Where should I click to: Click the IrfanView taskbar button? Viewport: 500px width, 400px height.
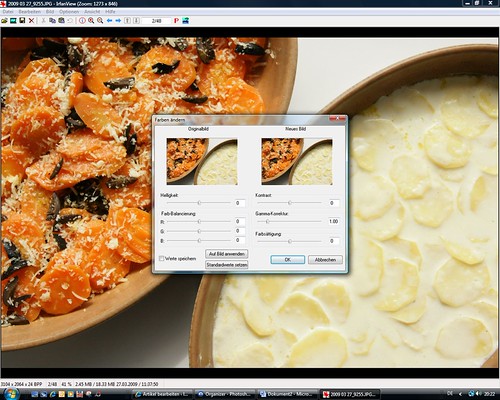[x=349, y=394]
